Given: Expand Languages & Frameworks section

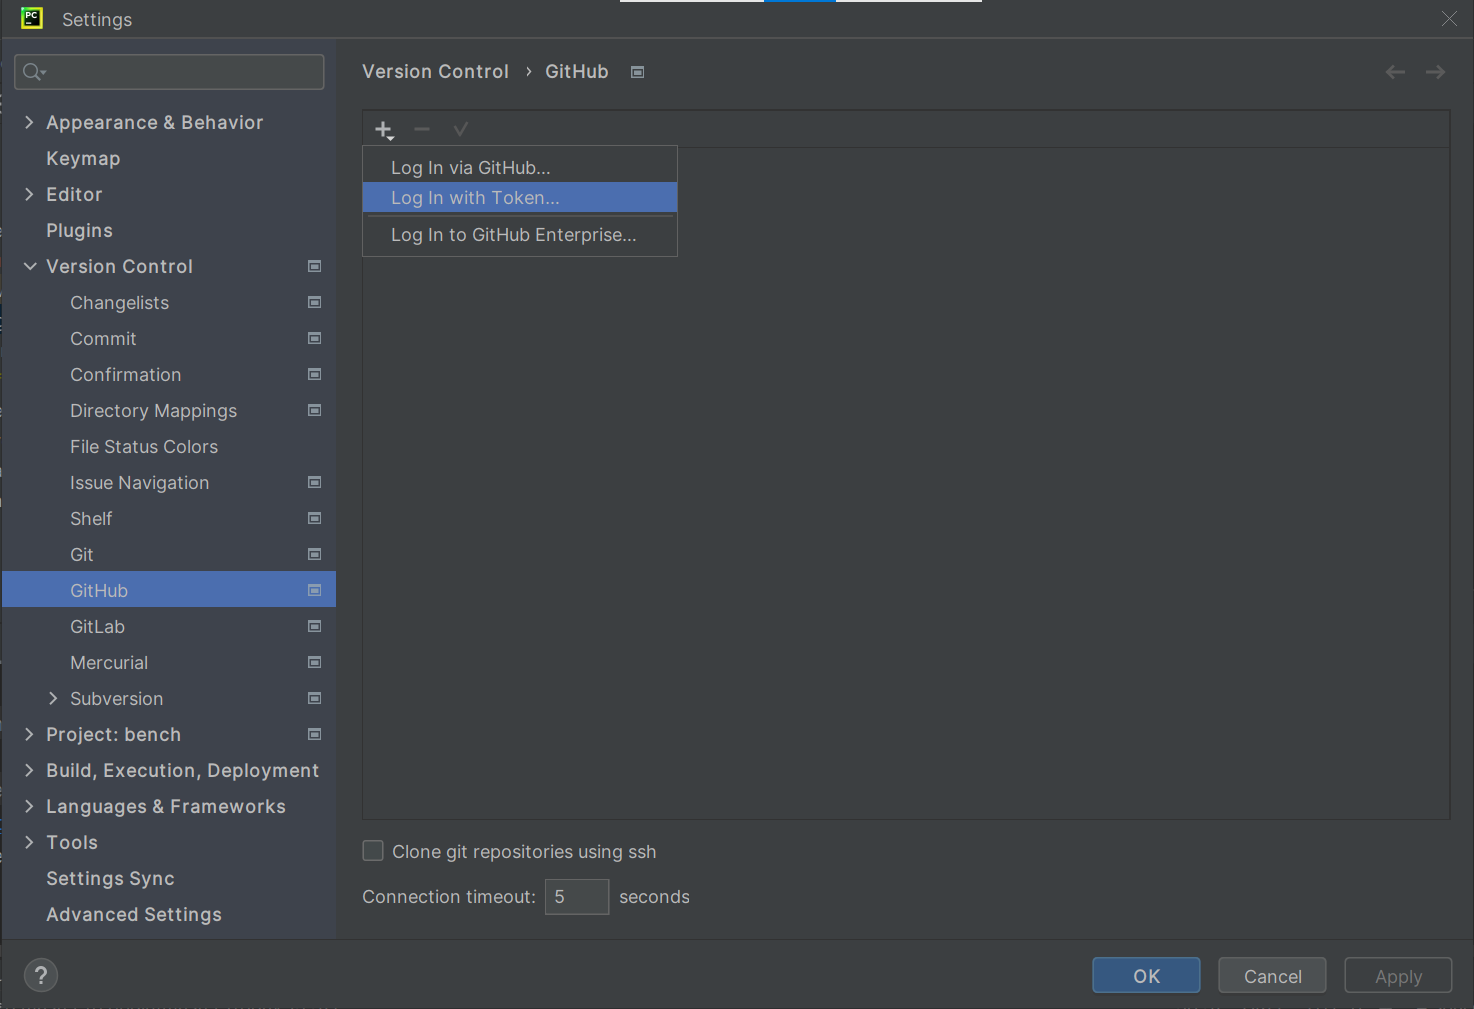Looking at the screenshot, I should pyautogui.click(x=29, y=806).
